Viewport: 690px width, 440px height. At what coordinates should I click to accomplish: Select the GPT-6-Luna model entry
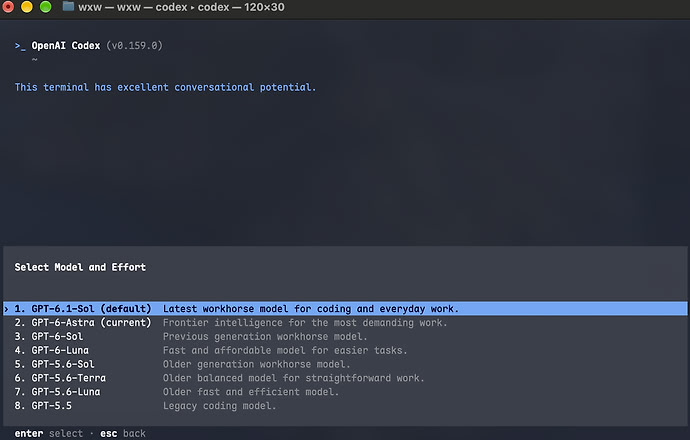pyautogui.click(x=345, y=350)
